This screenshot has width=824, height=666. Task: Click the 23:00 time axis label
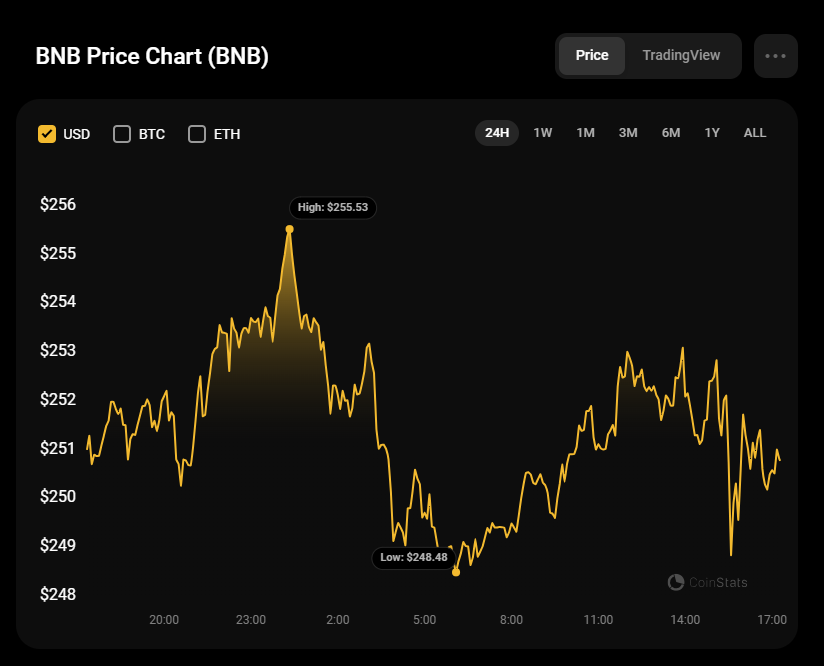(x=251, y=620)
